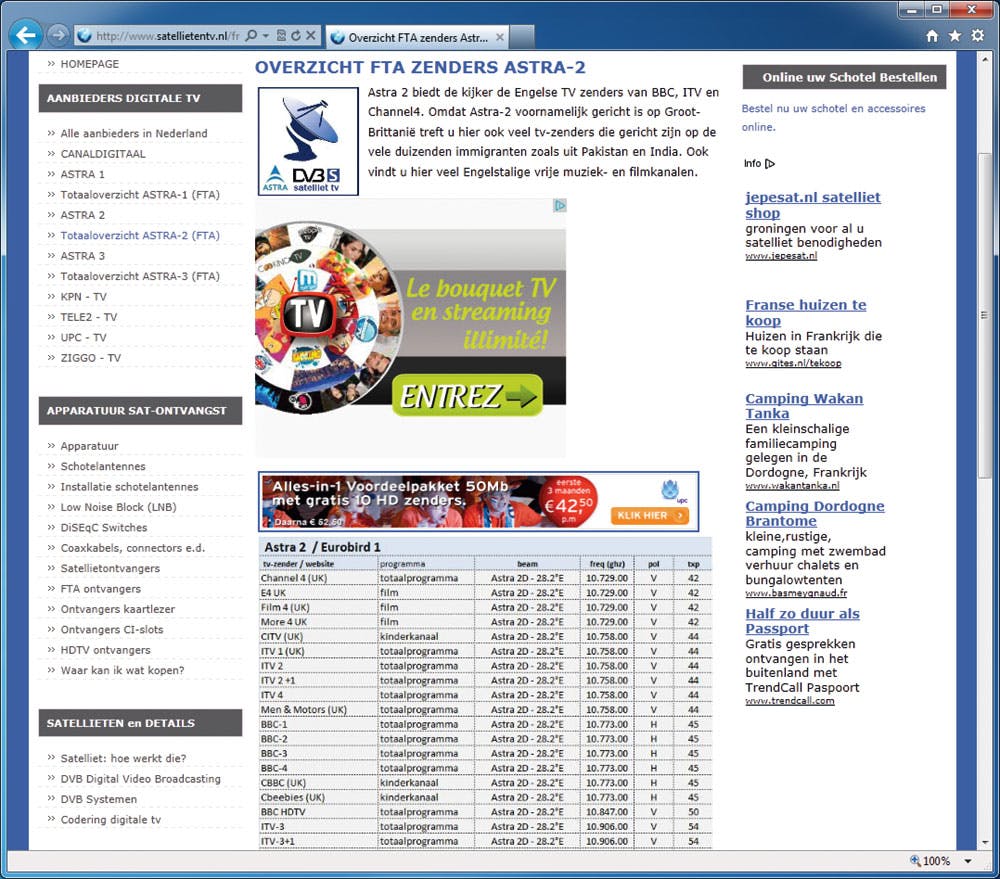Click the Astra DVB-S satelliet tv logo
The height and width of the screenshot is (879, 1000).
tap(308, 141)
